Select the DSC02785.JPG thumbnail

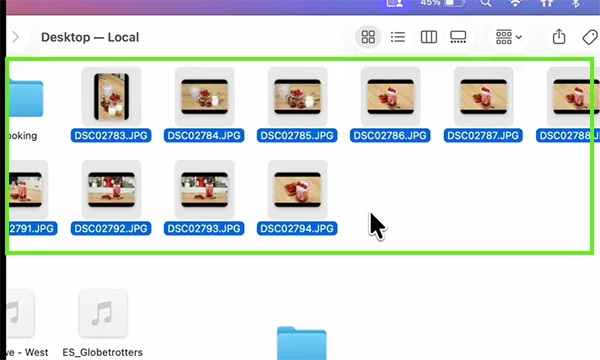(x=297, y=97)
